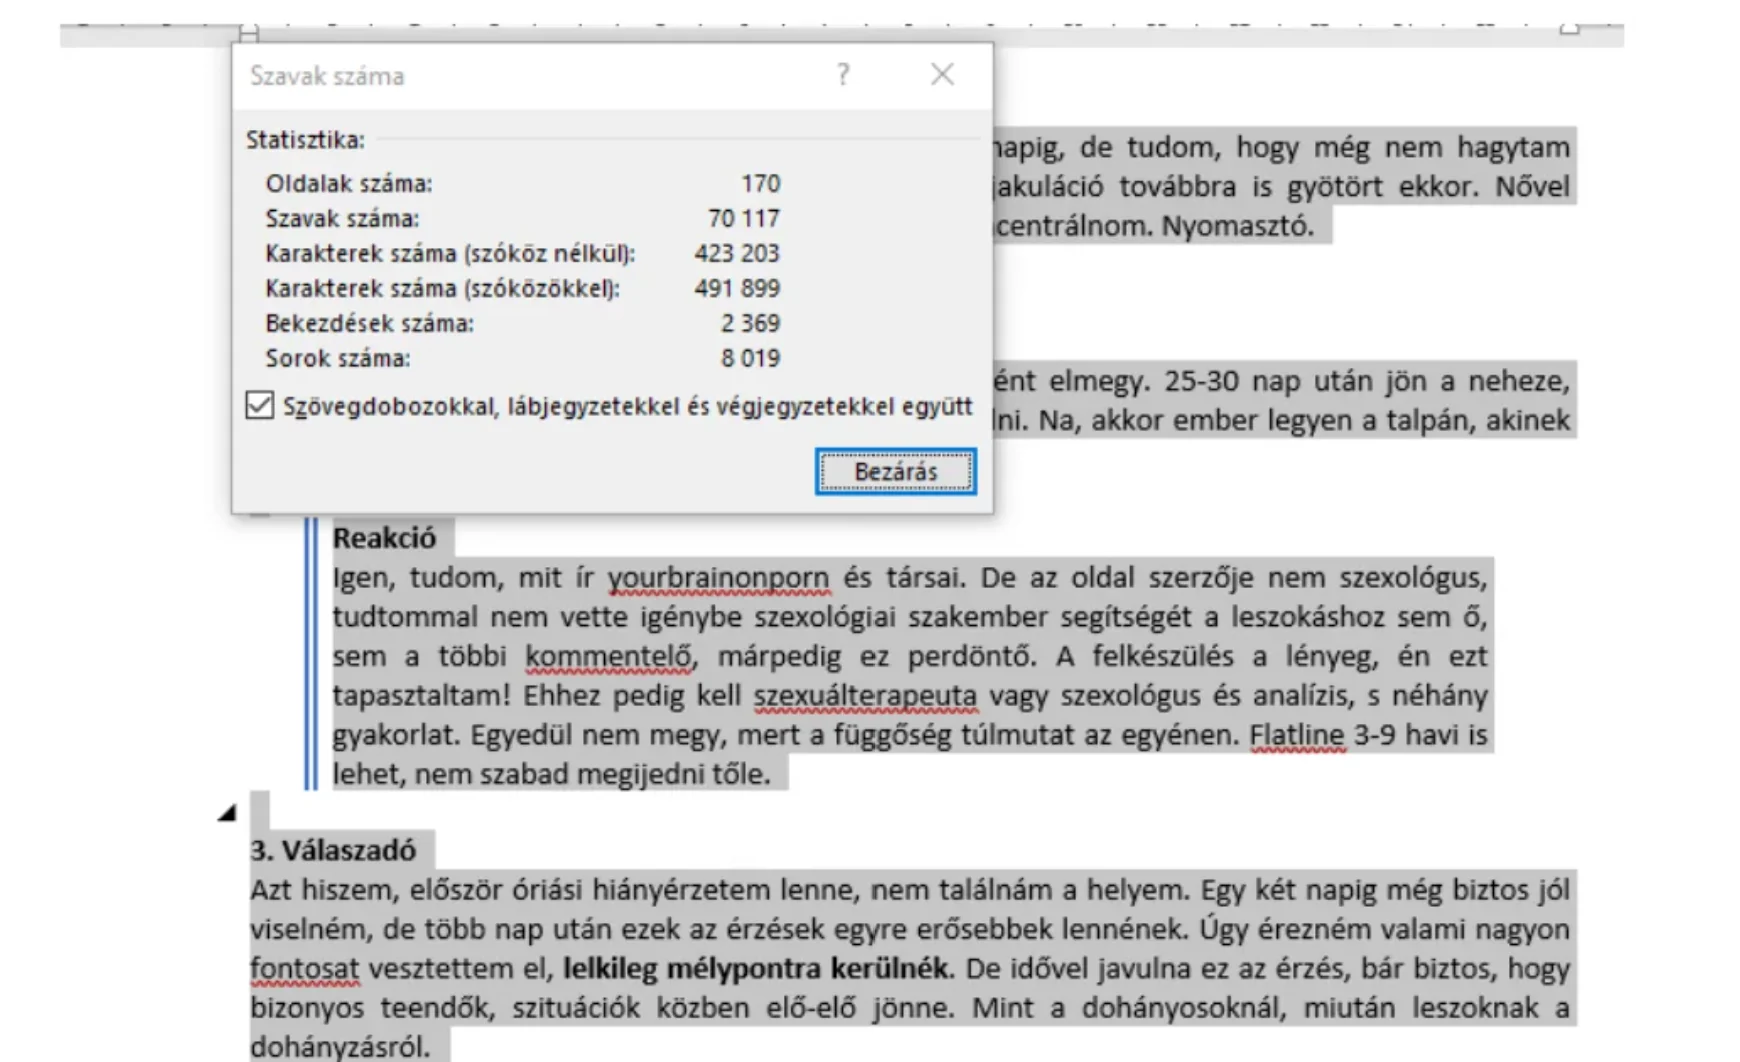Close the Szavak száma dialog with the X icon

click(940, 74)
